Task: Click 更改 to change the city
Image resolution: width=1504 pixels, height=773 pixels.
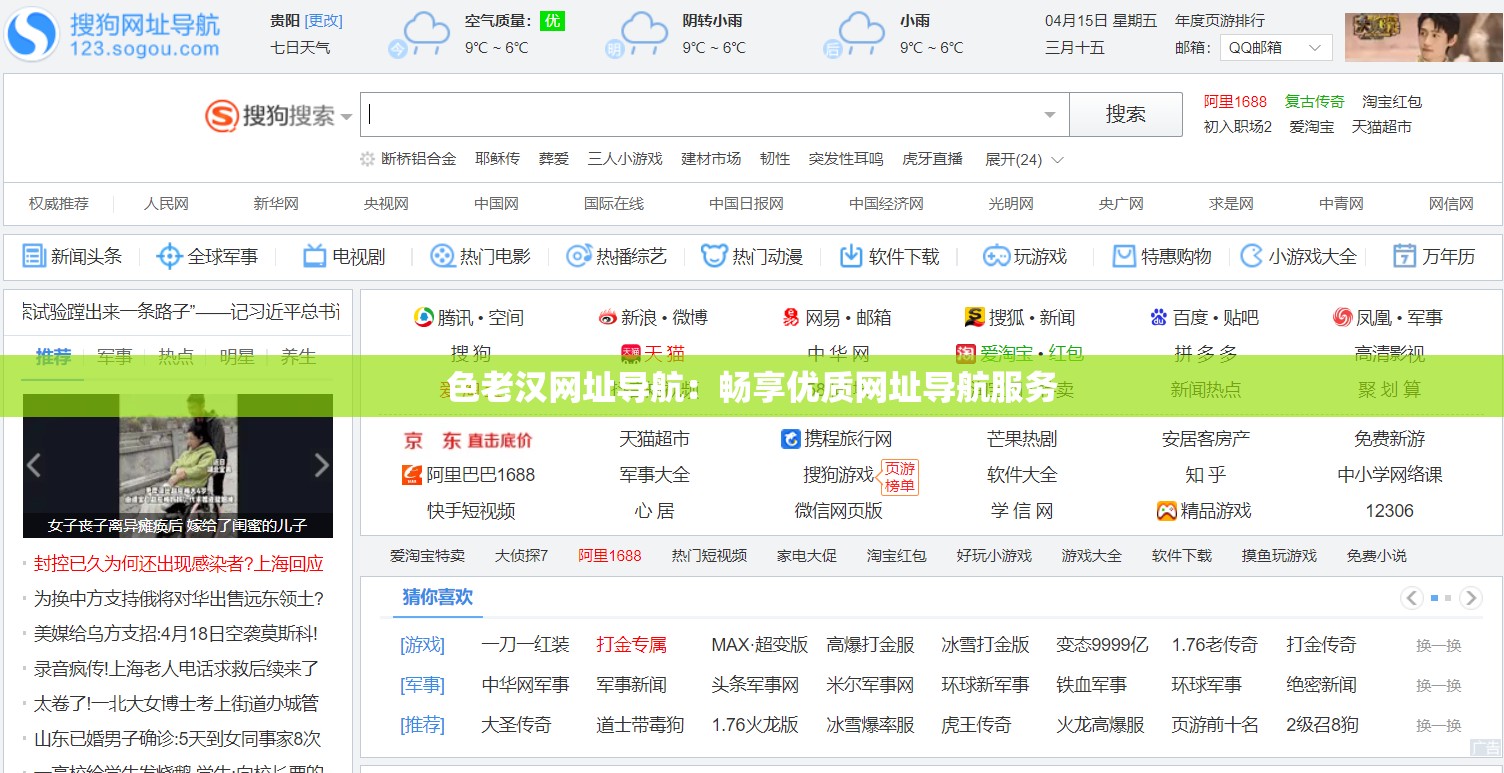Action: 325,20
